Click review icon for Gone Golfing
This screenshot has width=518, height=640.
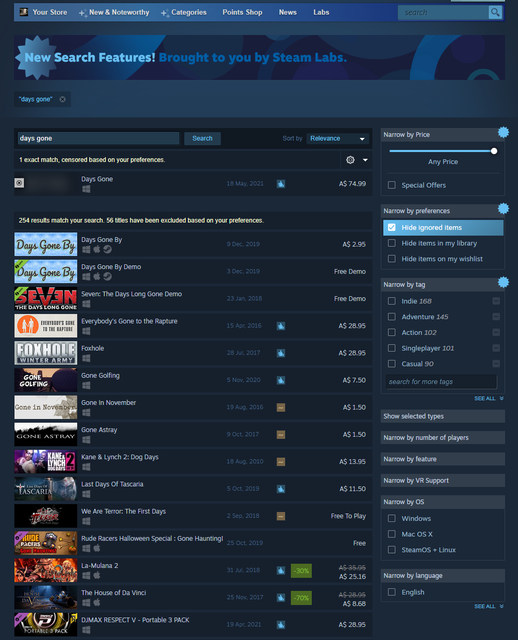tap(281, 380)
